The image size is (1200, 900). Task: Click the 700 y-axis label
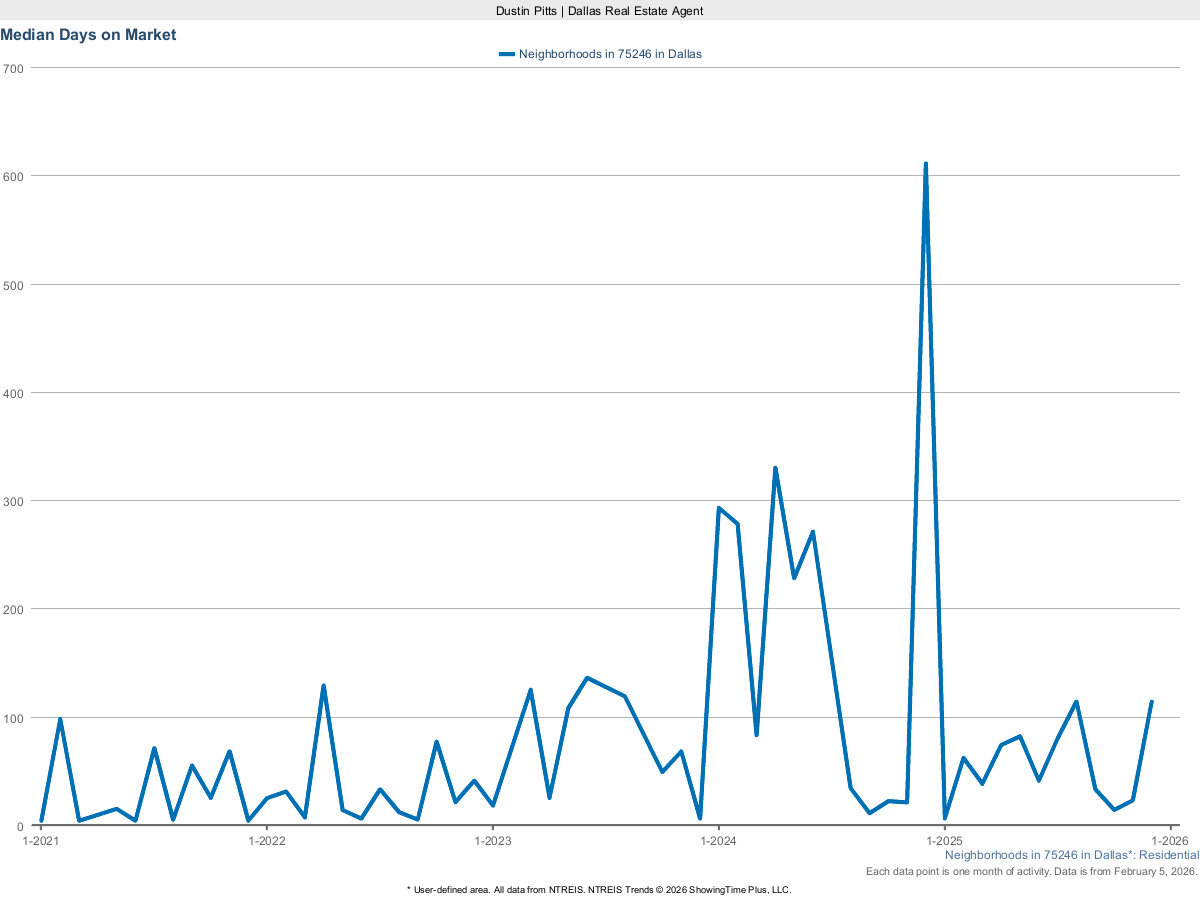(14, 68)
